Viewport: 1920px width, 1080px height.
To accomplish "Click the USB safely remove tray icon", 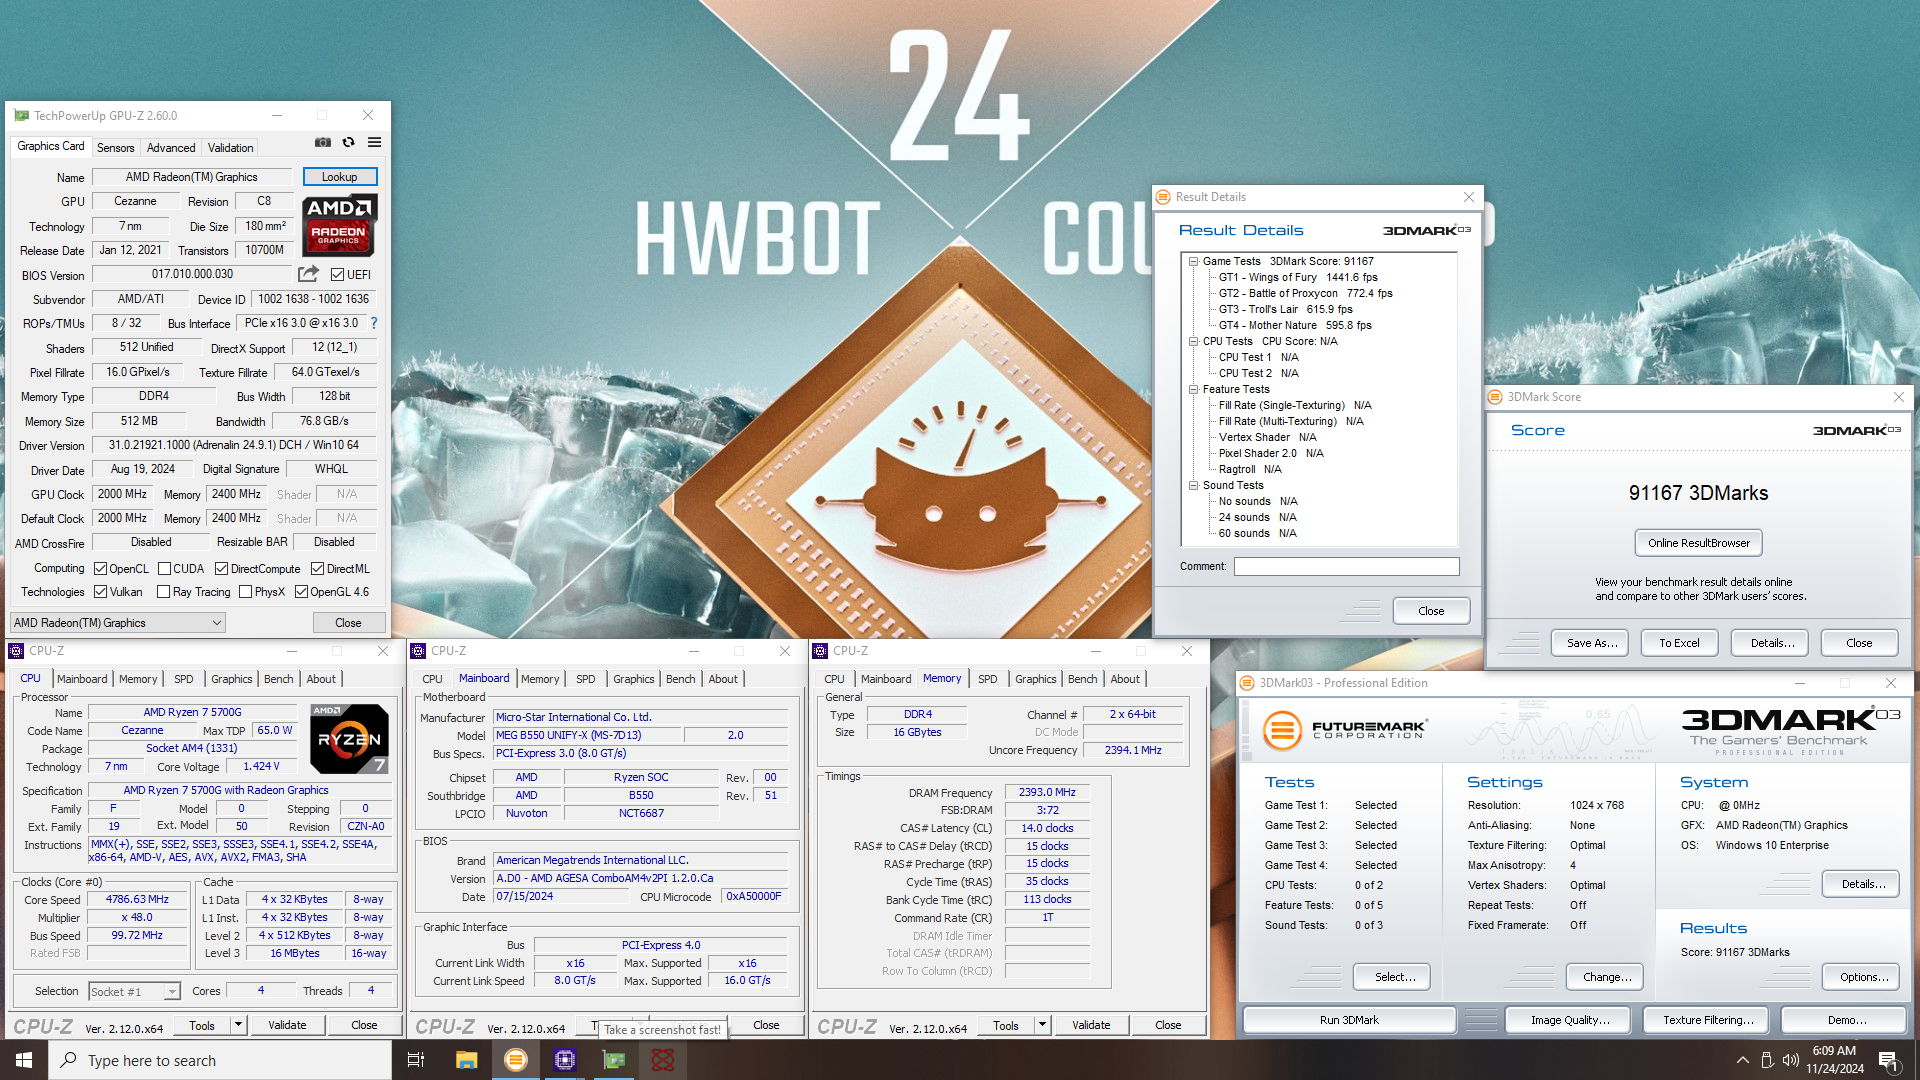I will click(1767, 1060).
